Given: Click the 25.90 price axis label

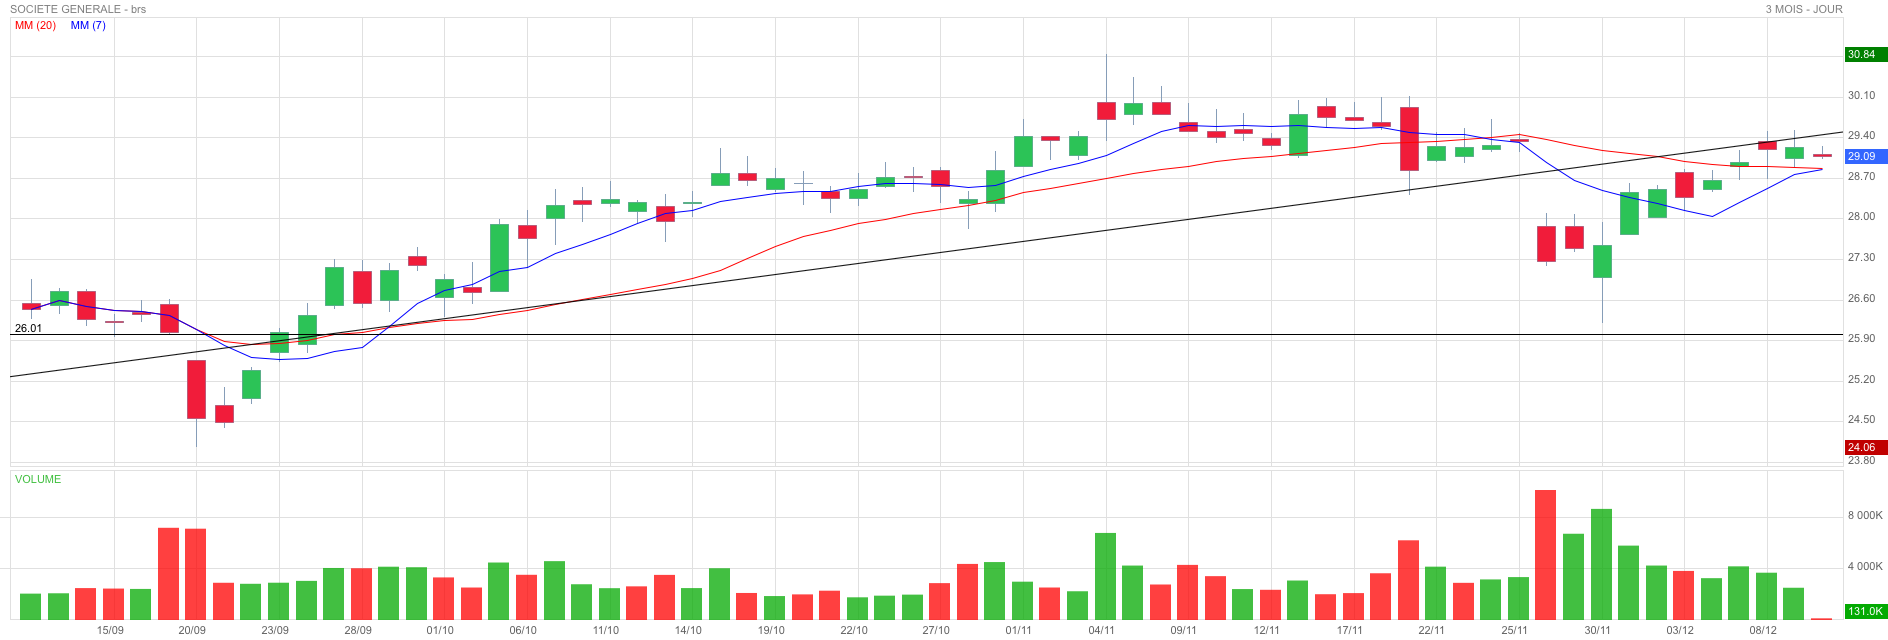Looking at the screenshot, I should (1861, 338).
